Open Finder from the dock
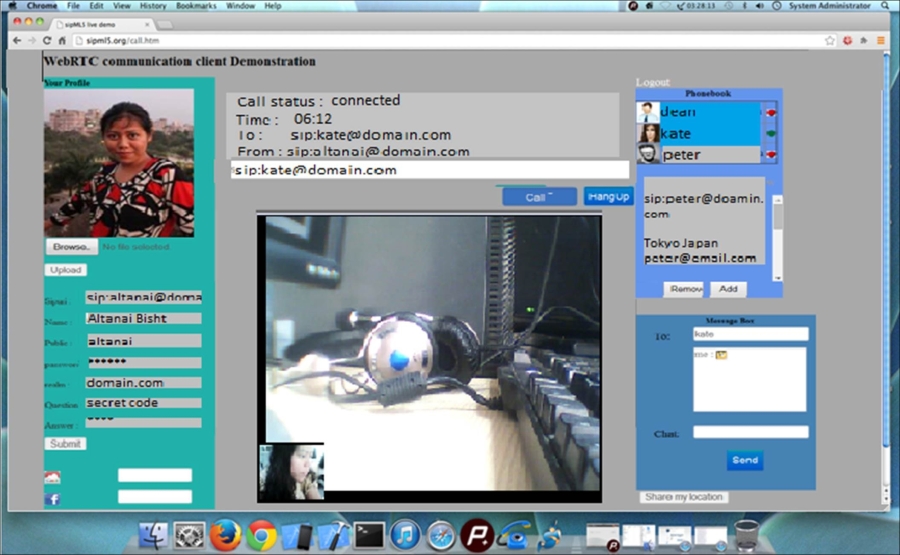900x555 pixels. 153,535
